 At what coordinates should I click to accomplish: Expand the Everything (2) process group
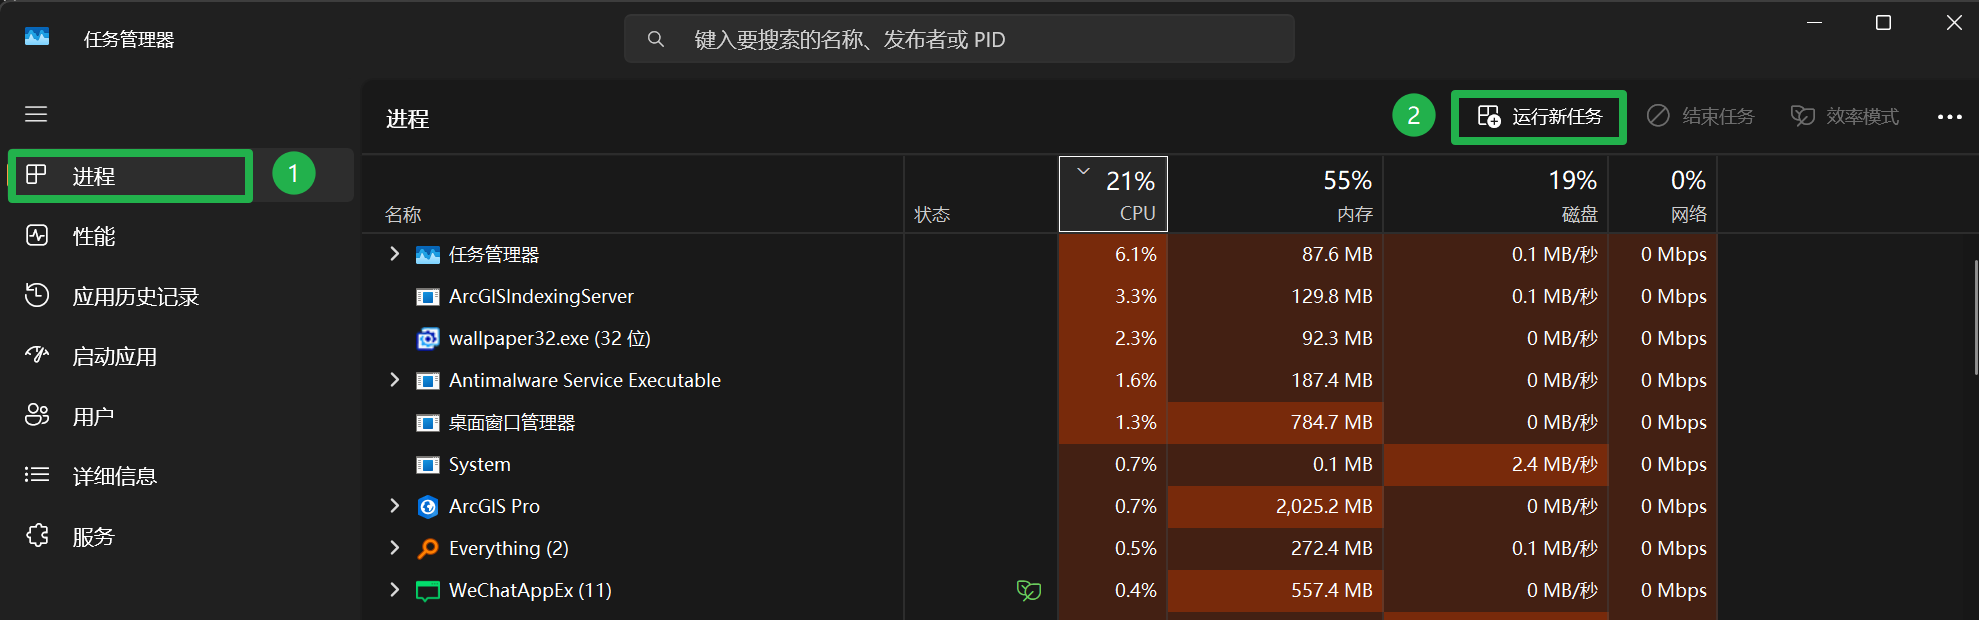392,548
